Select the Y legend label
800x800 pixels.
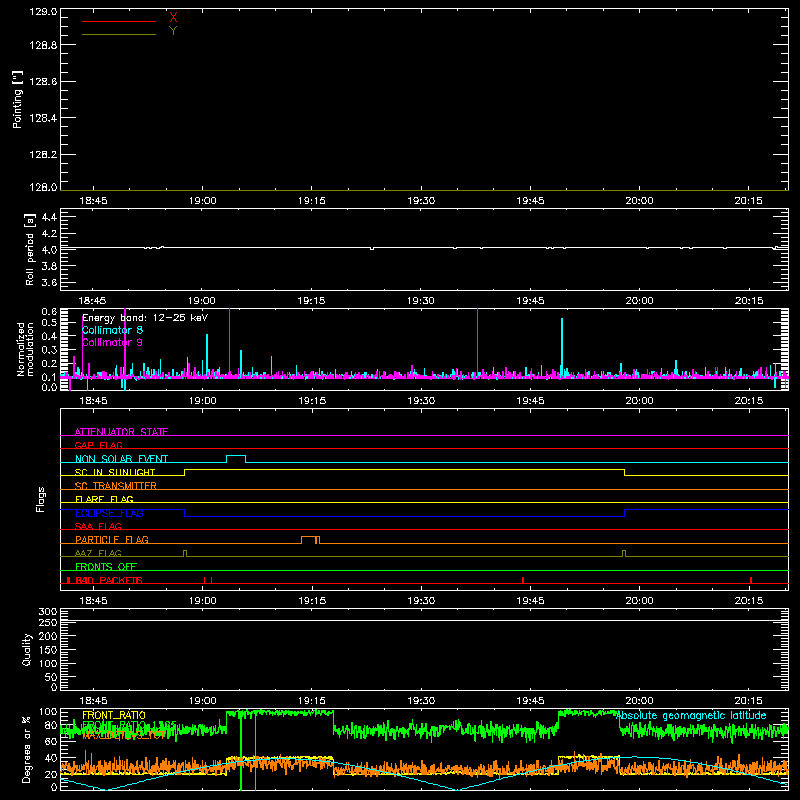[x=173, y=31]
